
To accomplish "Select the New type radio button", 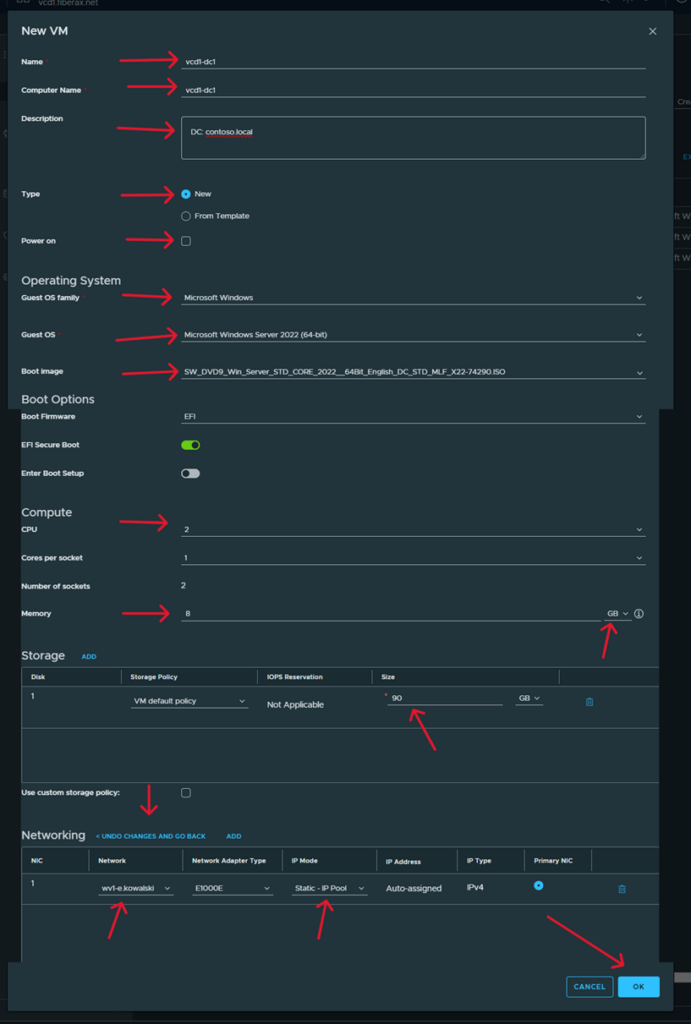I will (x=186, y=194).
